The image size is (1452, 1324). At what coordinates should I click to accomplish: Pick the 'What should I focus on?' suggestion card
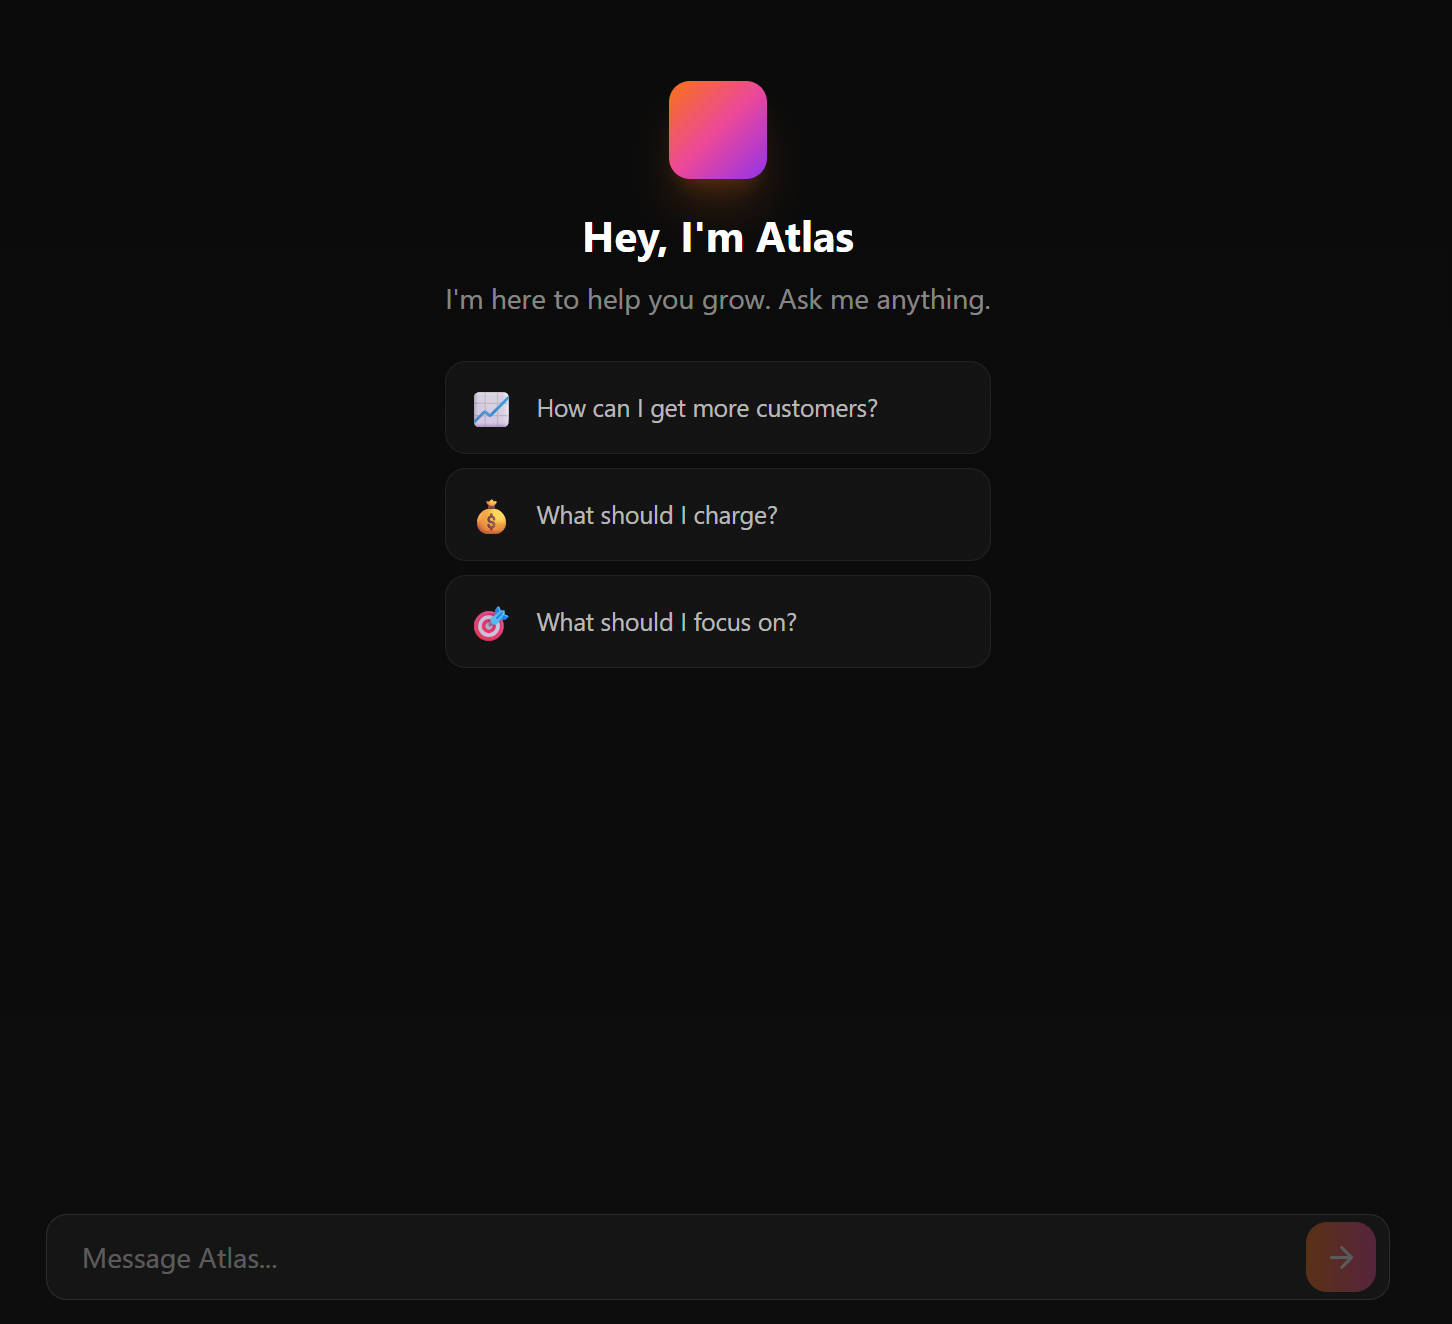tap(717, 621)
